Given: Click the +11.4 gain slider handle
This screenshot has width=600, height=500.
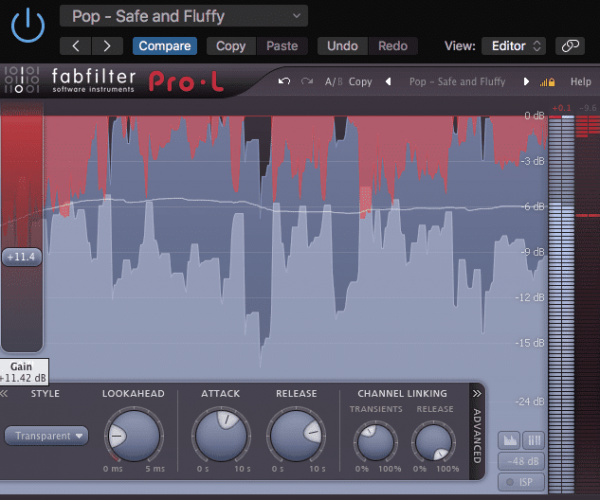Looking at the screenshot, I should tap(21, 257).
